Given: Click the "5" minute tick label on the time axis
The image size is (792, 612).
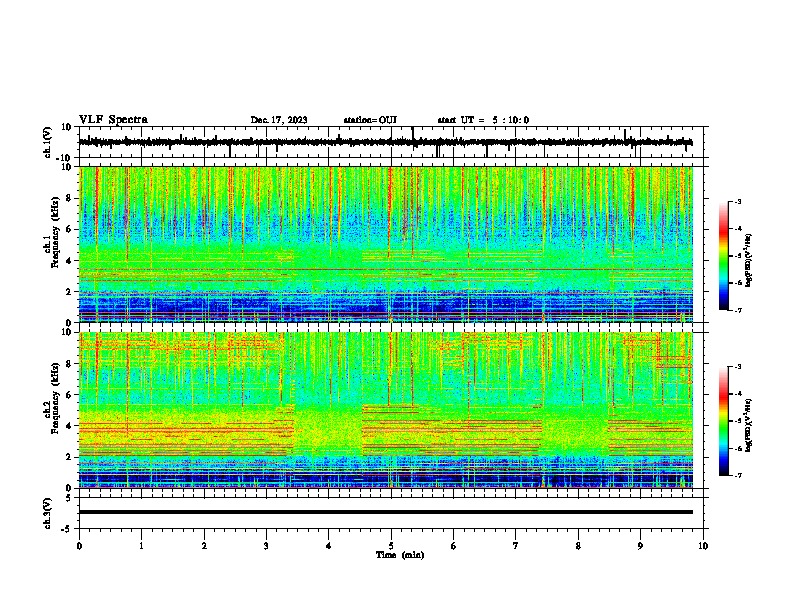Looking at the screenshot, I should coord(391,546).
